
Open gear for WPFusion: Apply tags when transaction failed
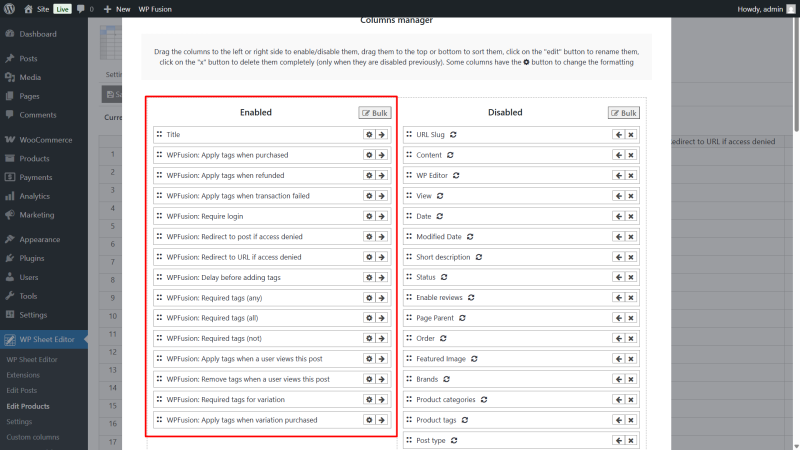pyautogui.click(x=369, y=196)
